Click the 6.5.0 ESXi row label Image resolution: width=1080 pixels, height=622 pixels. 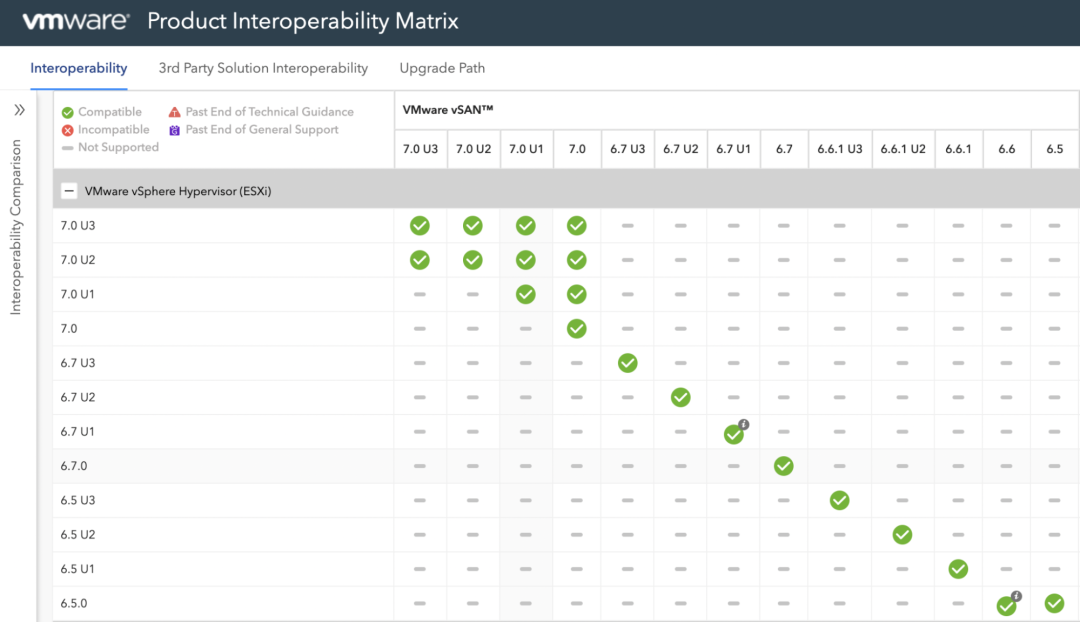pyautogui.click(x=74, y=603)
